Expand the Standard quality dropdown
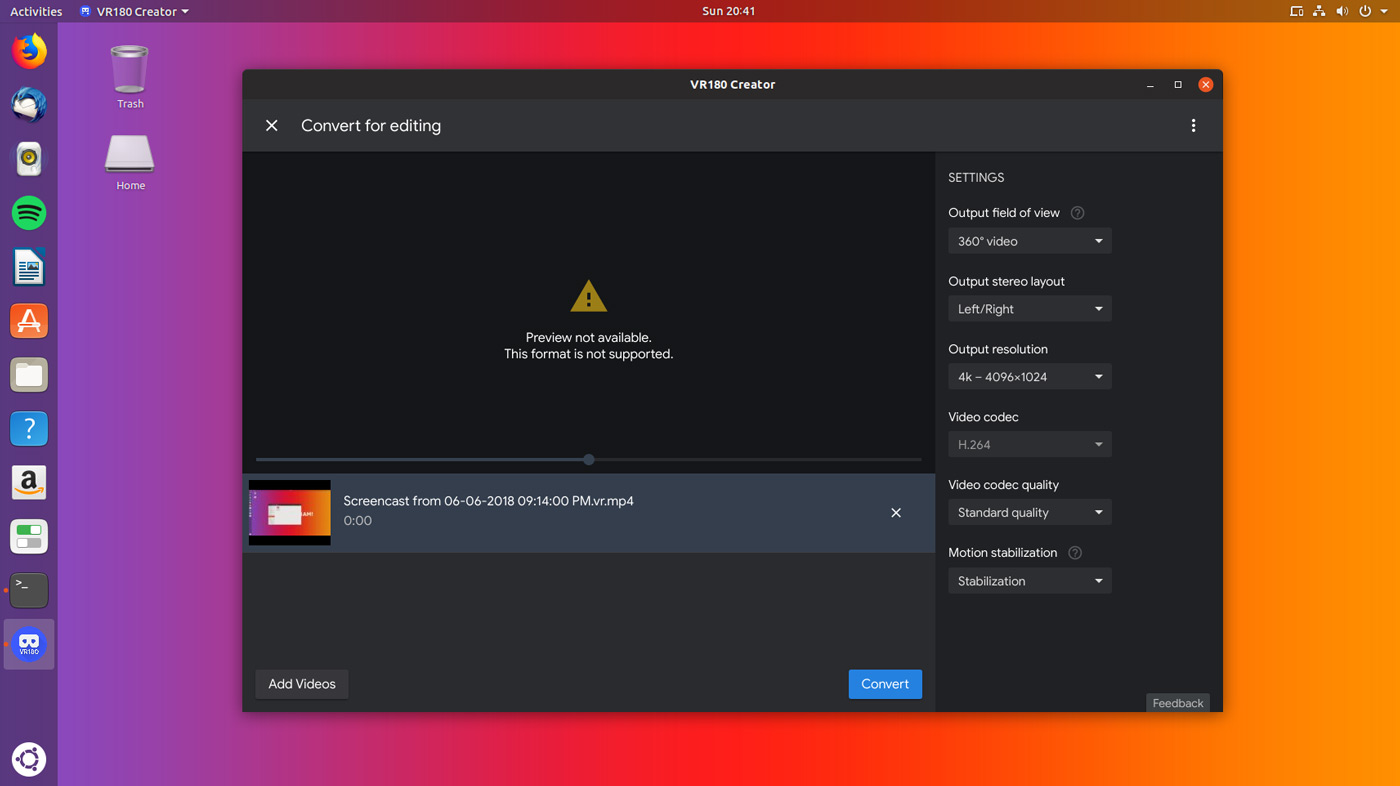The height and width of the screenshot is (786, 1400). pos(1029,513)
